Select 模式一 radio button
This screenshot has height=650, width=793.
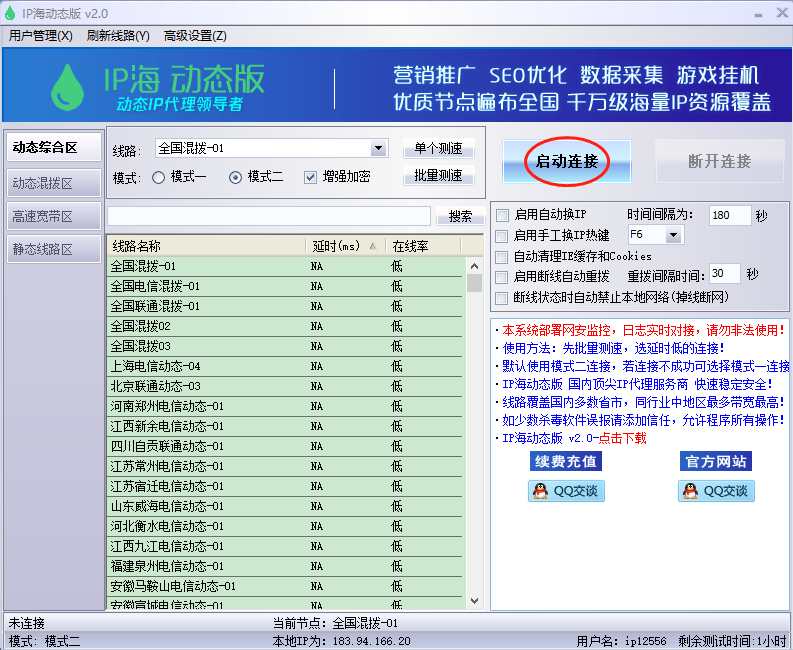[x=159, y=177]
